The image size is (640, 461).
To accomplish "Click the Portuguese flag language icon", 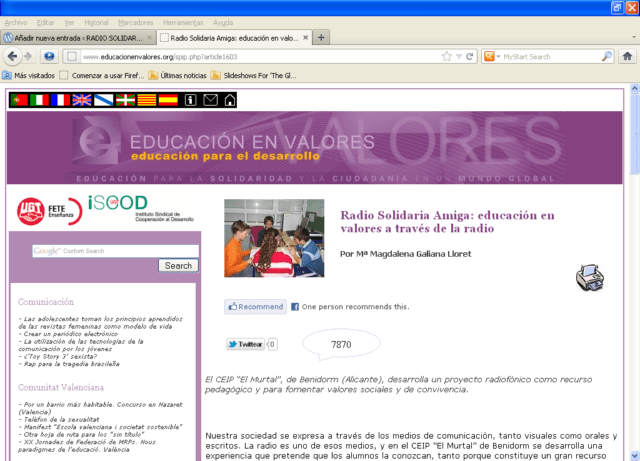I will pyautogui.click(x=19, y=100).
